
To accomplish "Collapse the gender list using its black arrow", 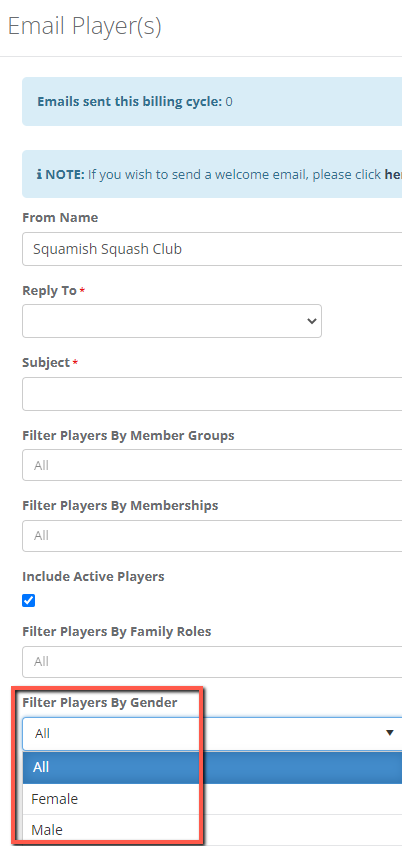I will coord(390,733).
